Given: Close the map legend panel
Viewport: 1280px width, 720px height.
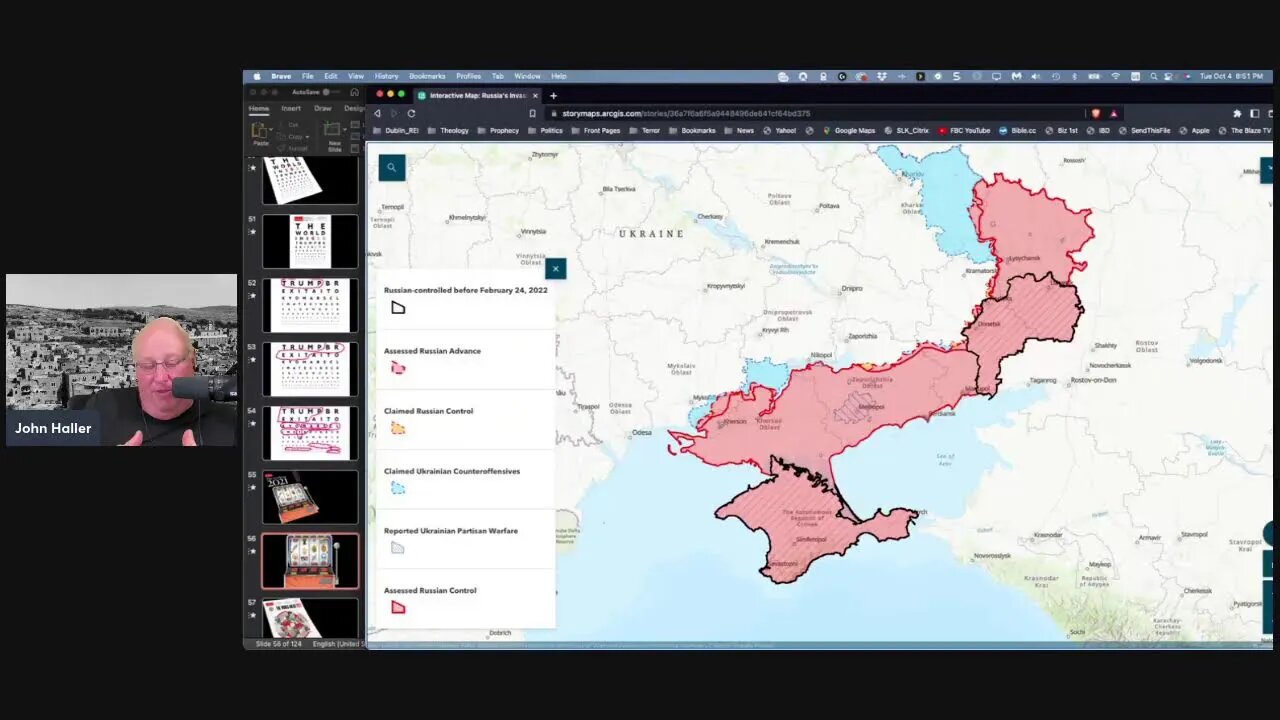Looking at the screenshot, I should pyautogui.click(x=555, y=268).
